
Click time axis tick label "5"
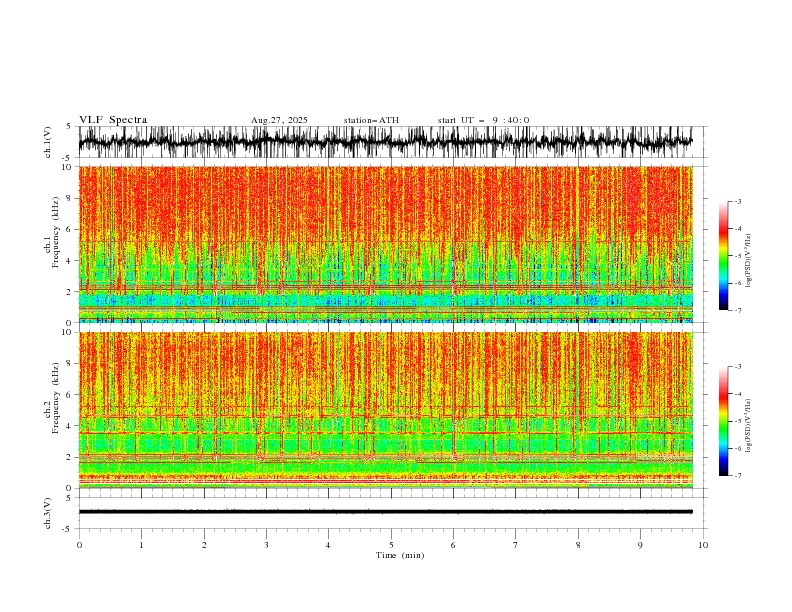point(391,545)
